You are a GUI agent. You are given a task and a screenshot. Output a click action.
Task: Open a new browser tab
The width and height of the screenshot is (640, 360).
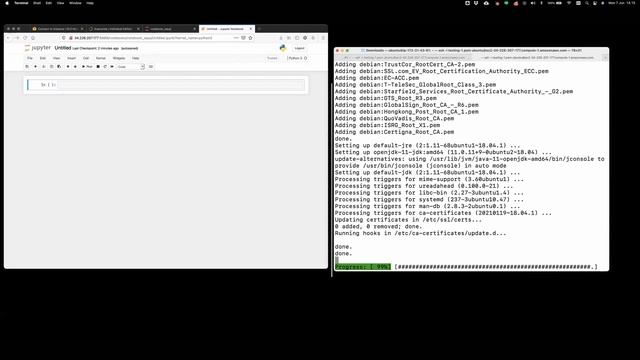(259, 29)
